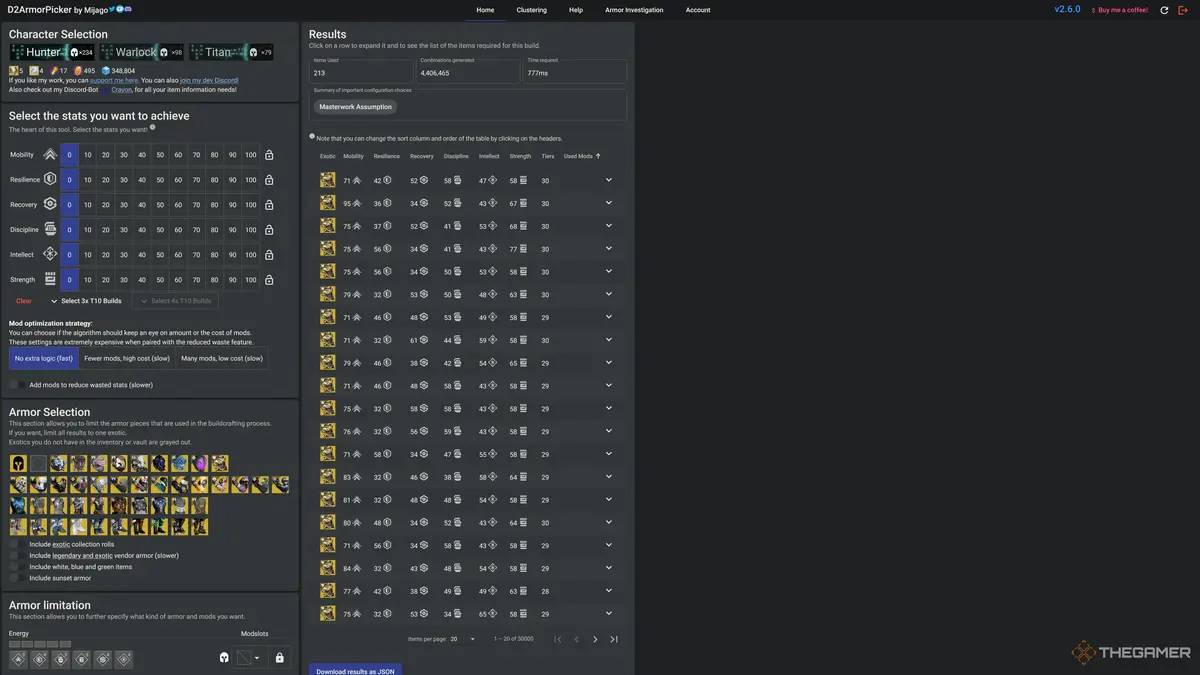Screen dimensions: 1200x675
Task: Lock the Recovery stat with its padlock
Action: pyautogui.click(x=269, y=205)
